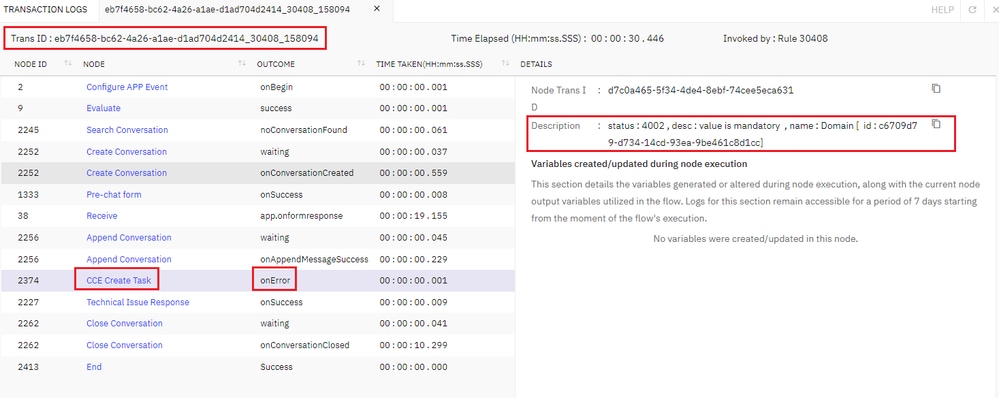Open Receive node link

tap(102, 216)
